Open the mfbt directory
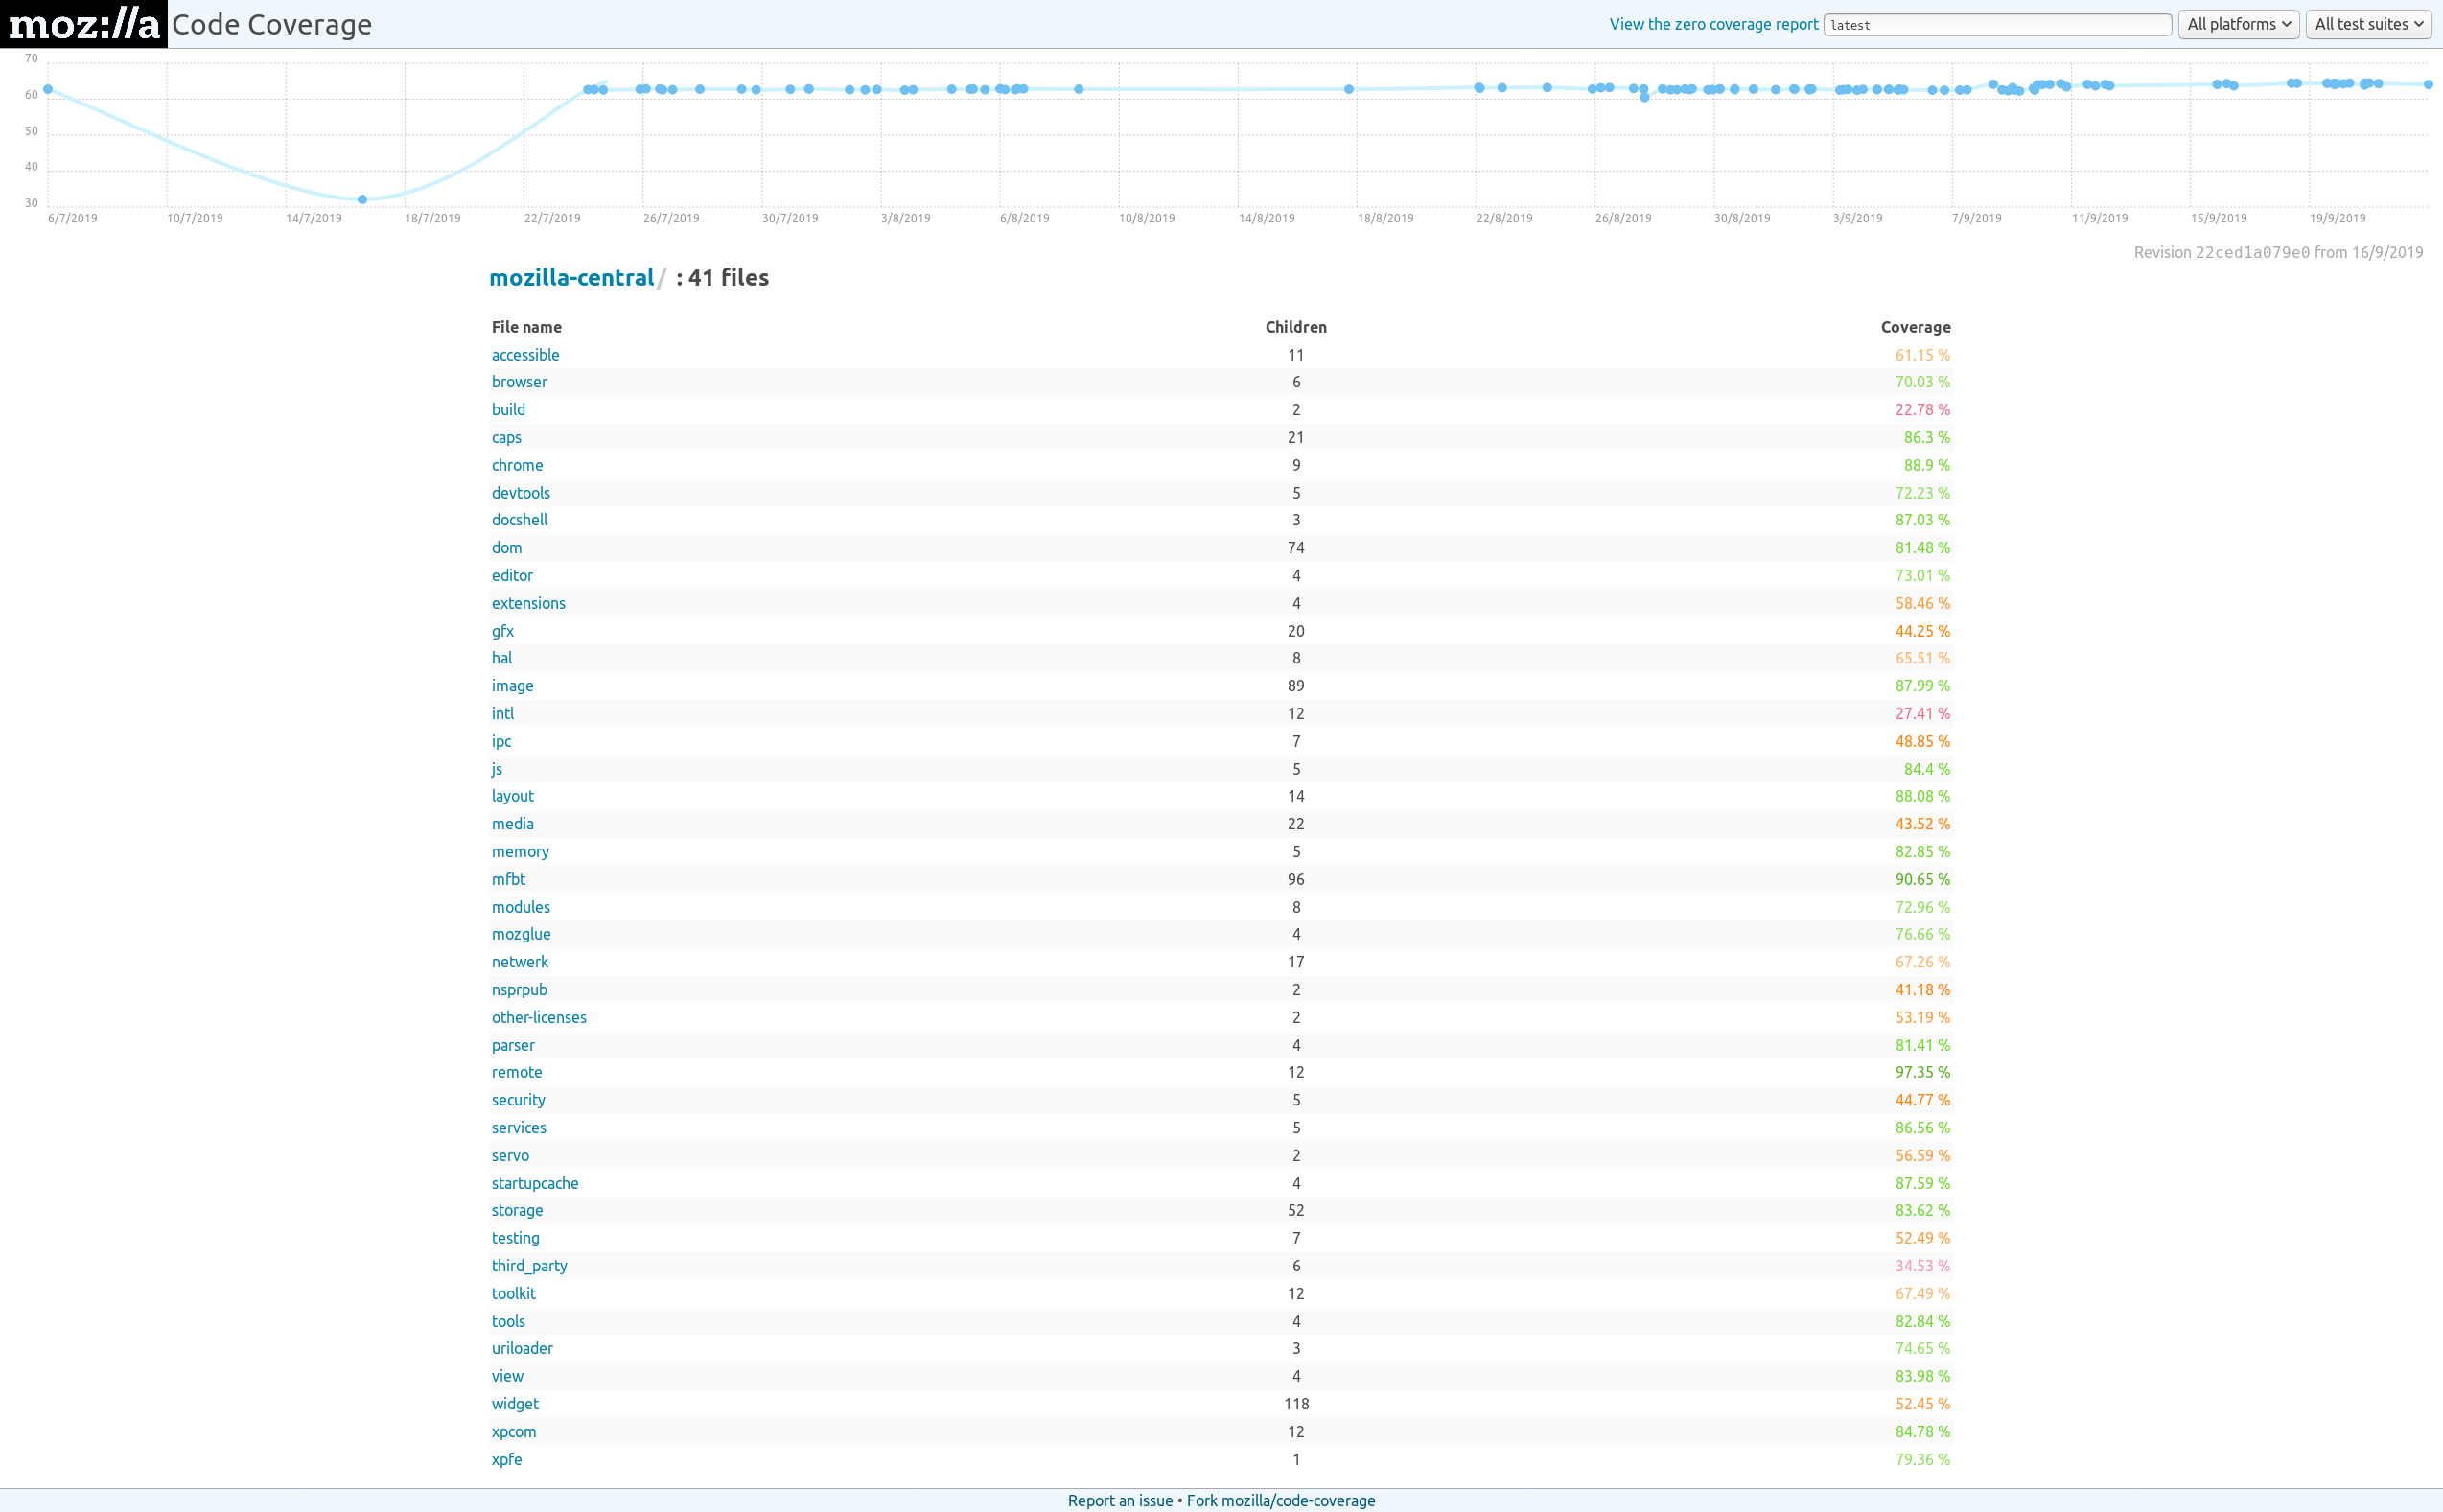The width and height of the screenshot is (2443, 1512). tap(508, 879)
